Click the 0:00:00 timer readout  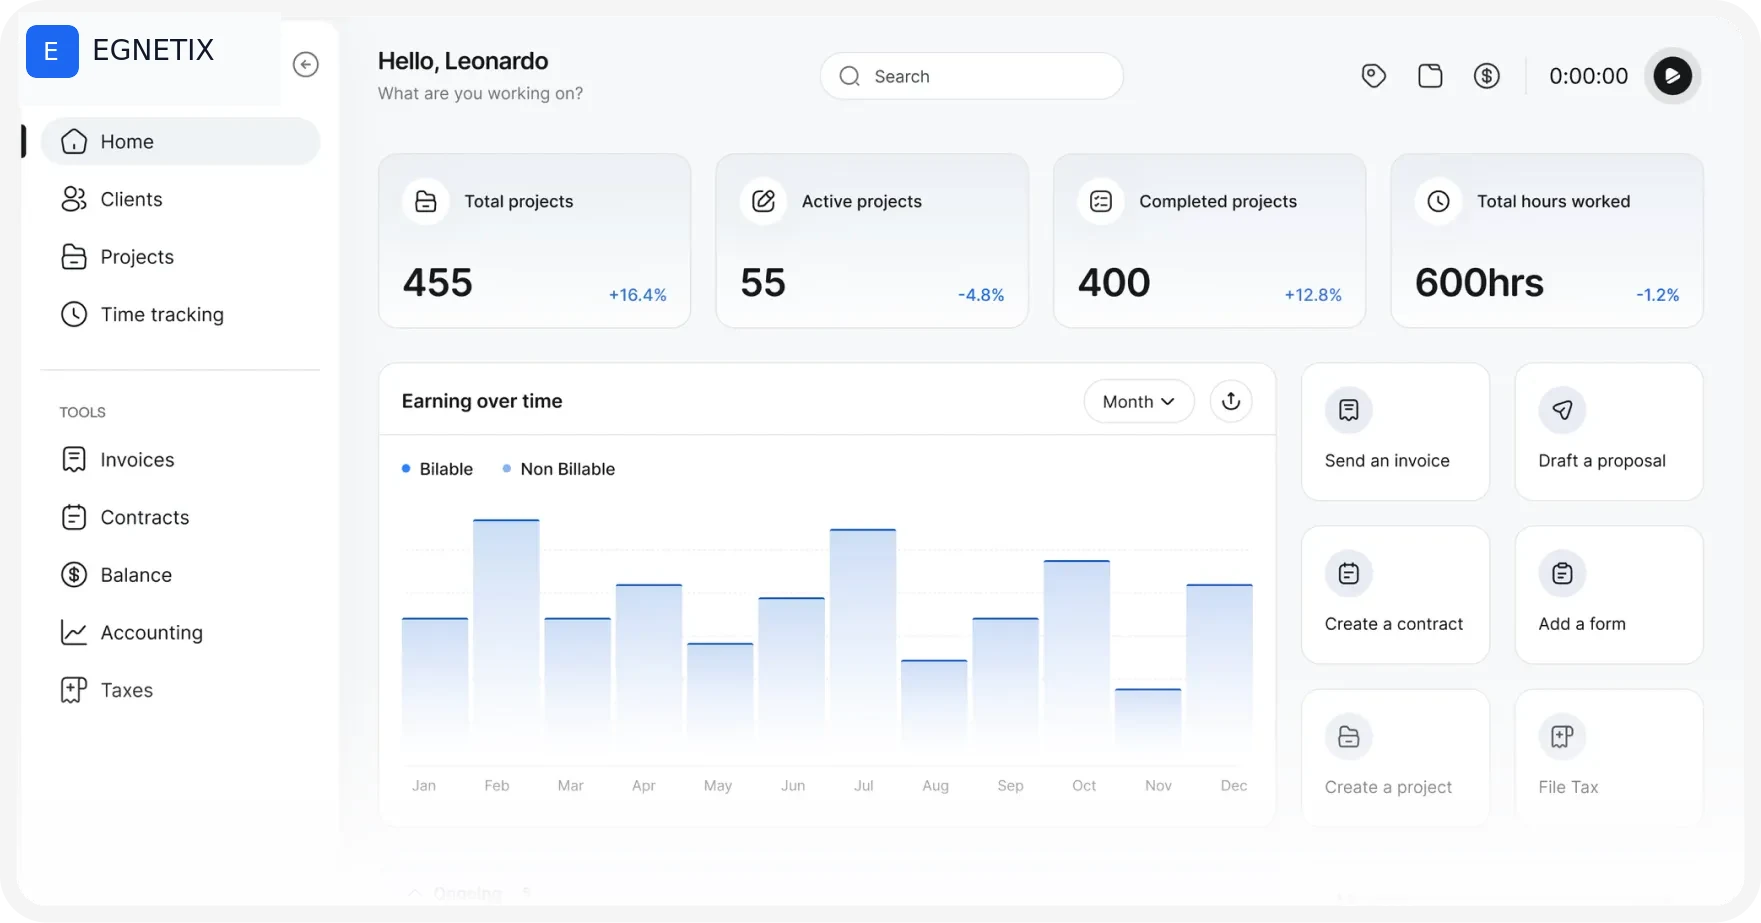click(1589, 76)
